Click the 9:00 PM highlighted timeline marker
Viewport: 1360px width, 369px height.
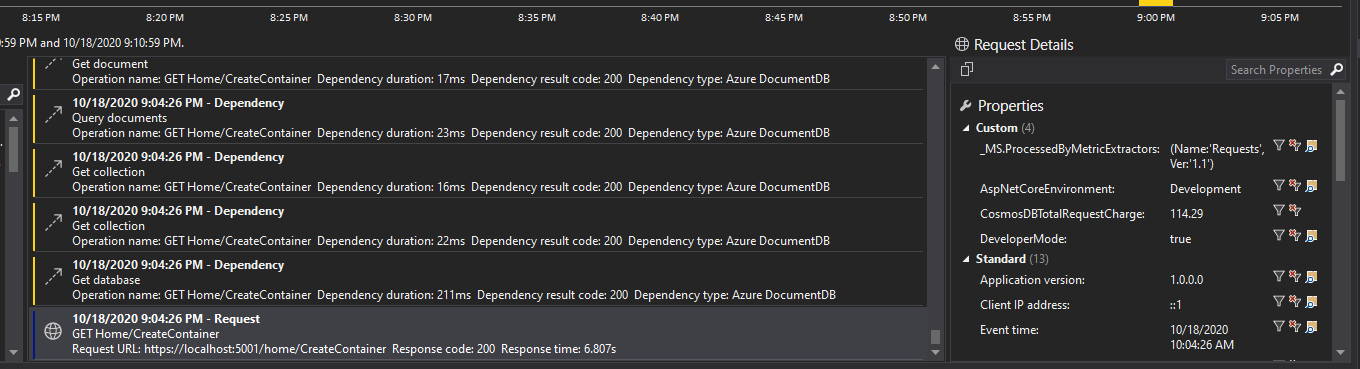(1156, 3)
